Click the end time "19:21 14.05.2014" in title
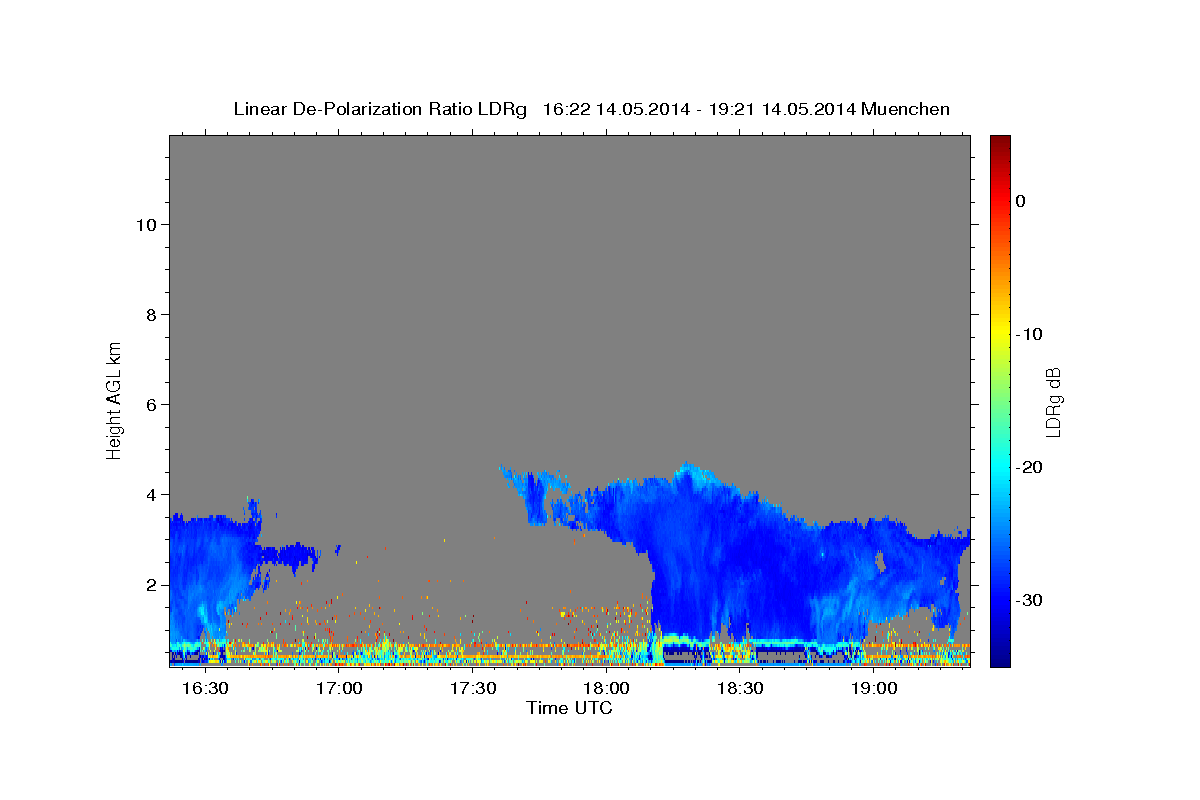The height and width of the screenshot is (800, 1200). (782, 109)
